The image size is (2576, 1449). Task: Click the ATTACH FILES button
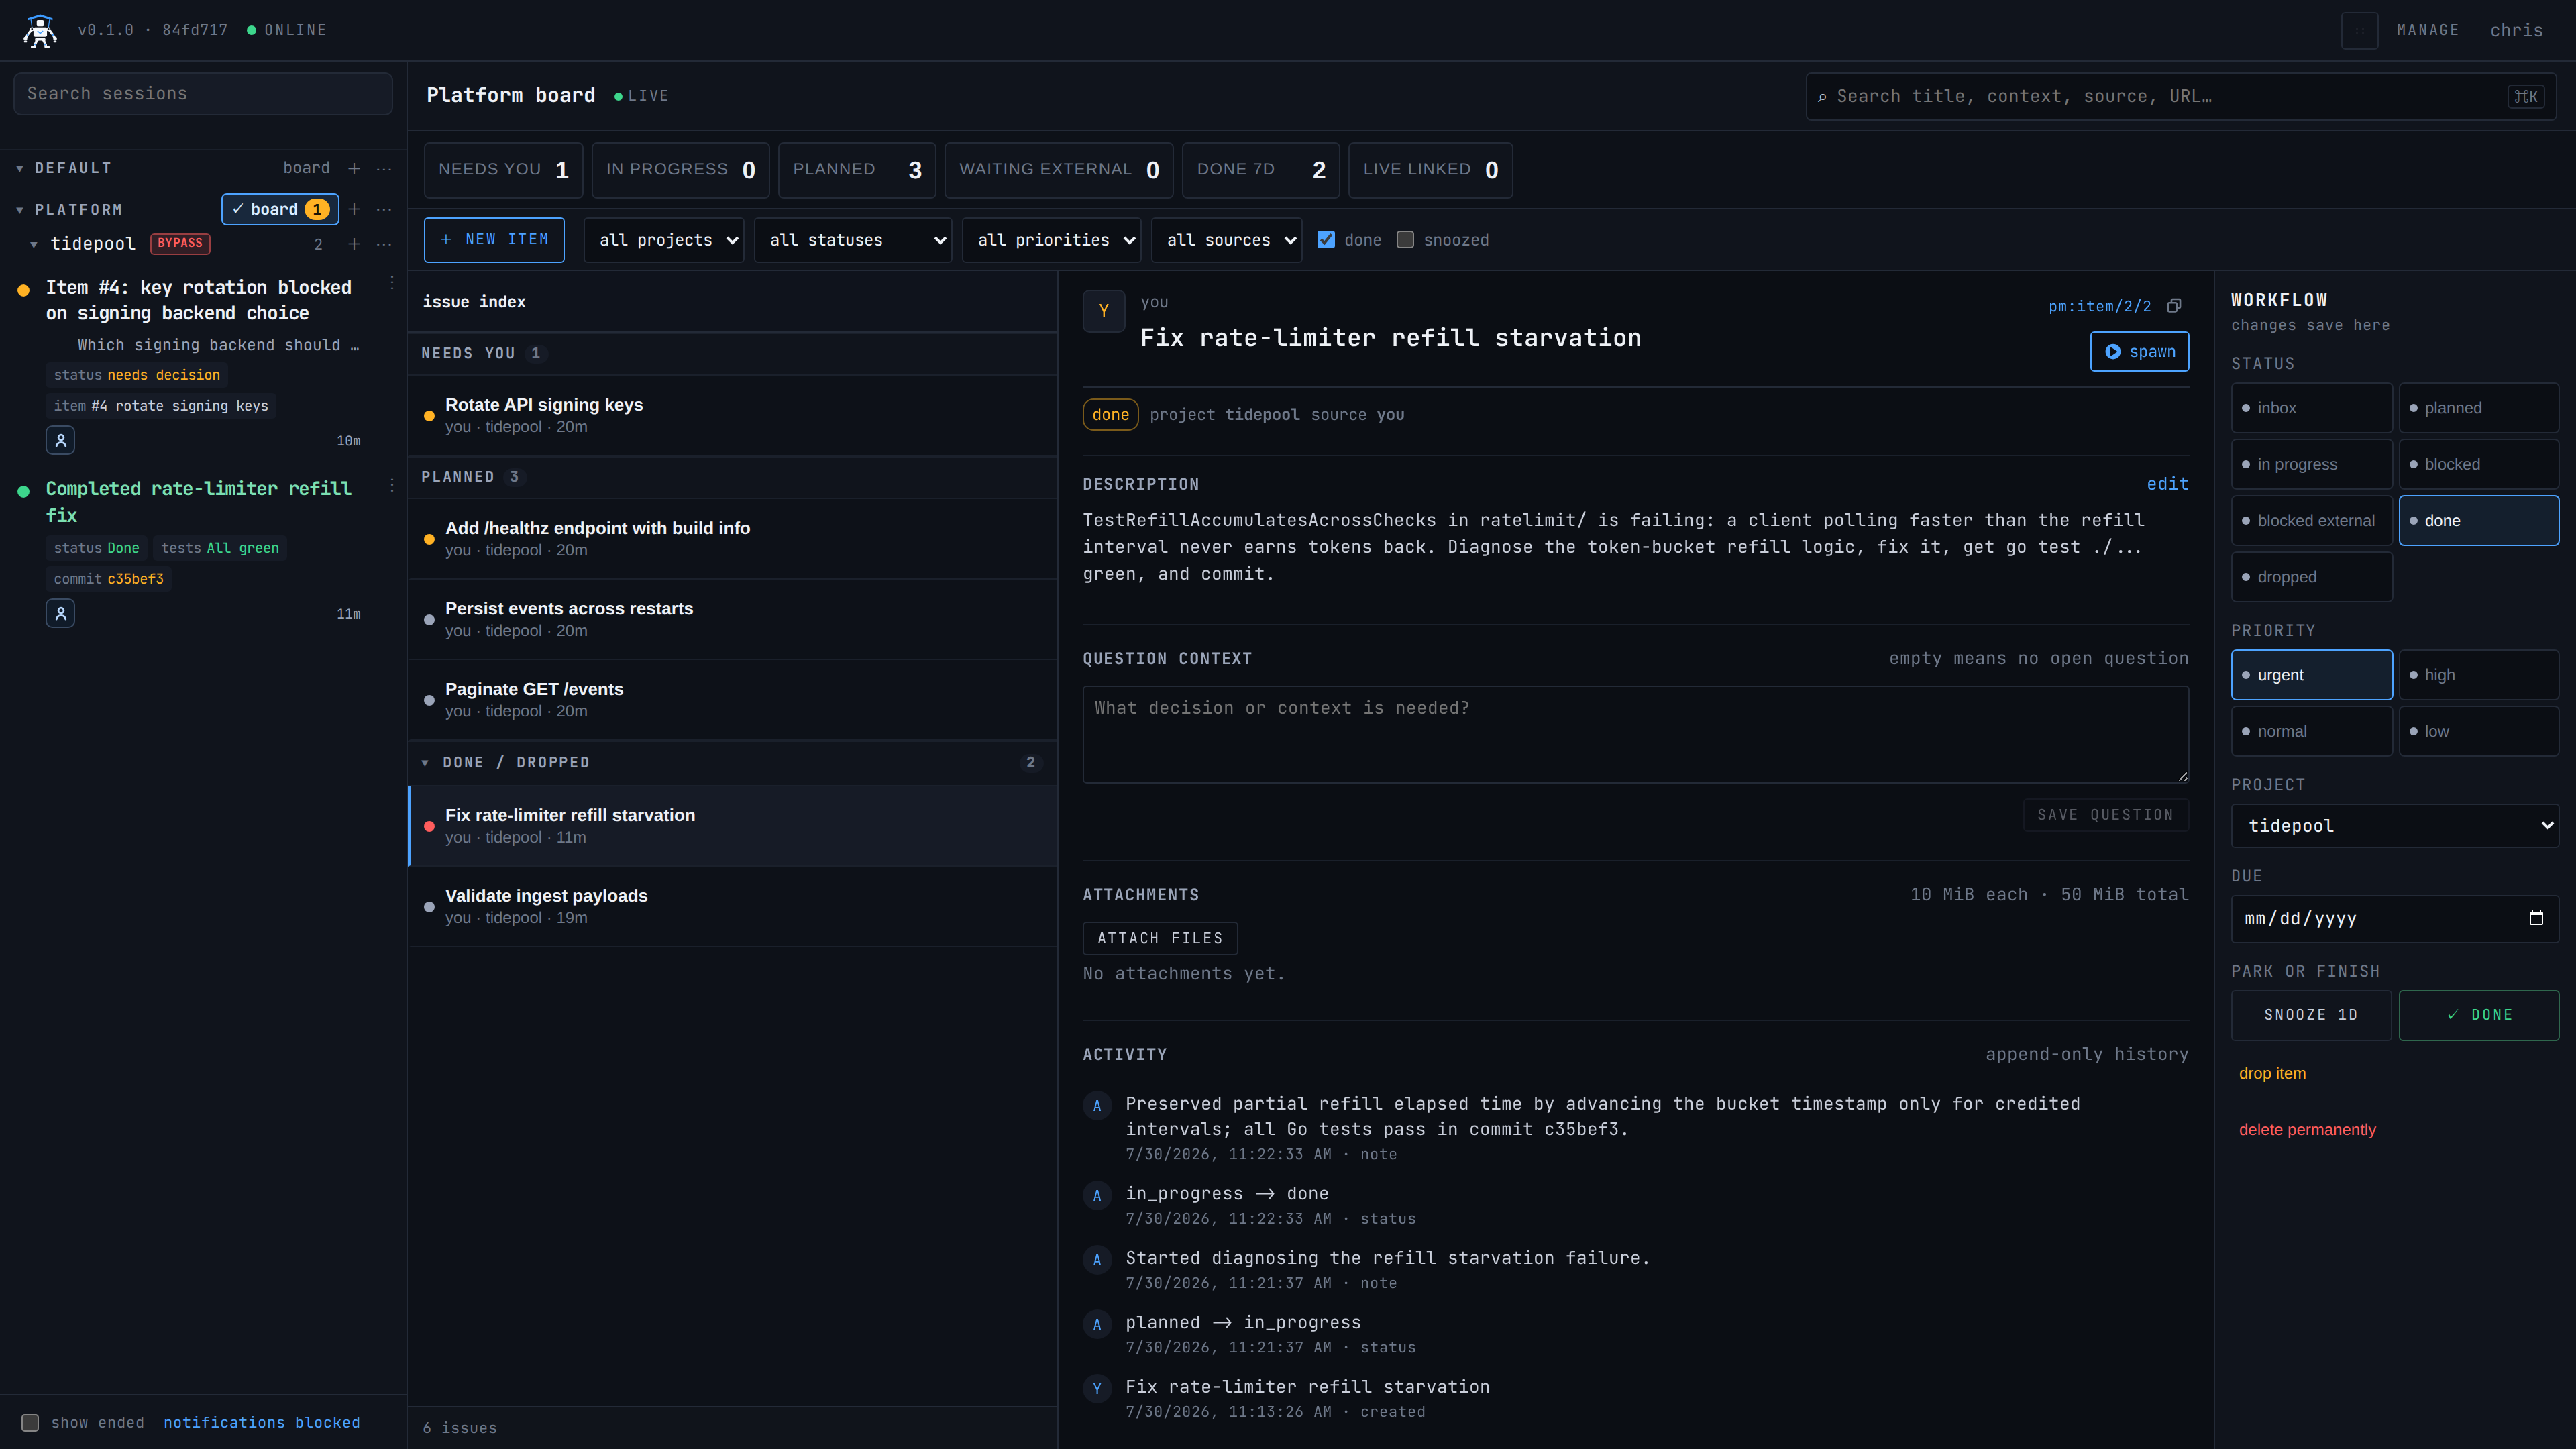tap(1160, 938)
